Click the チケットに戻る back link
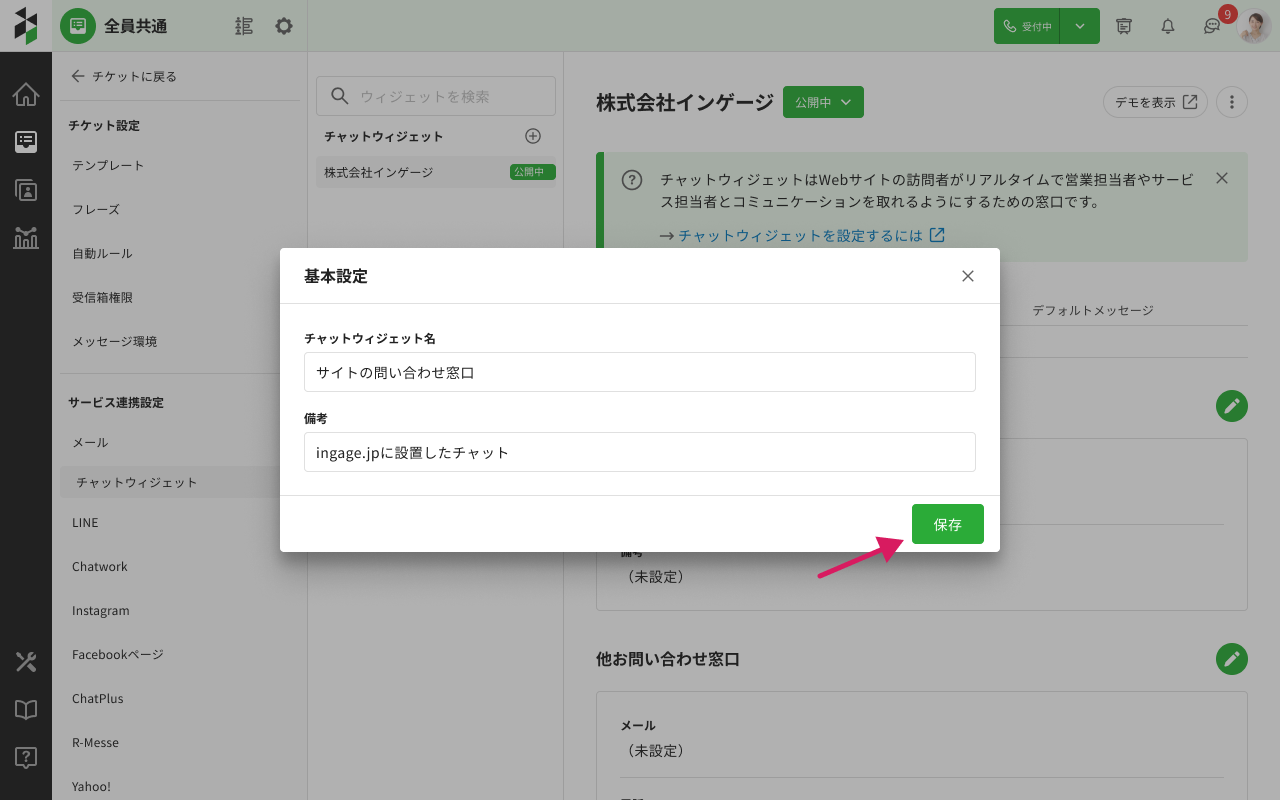 tap(124, 76)
